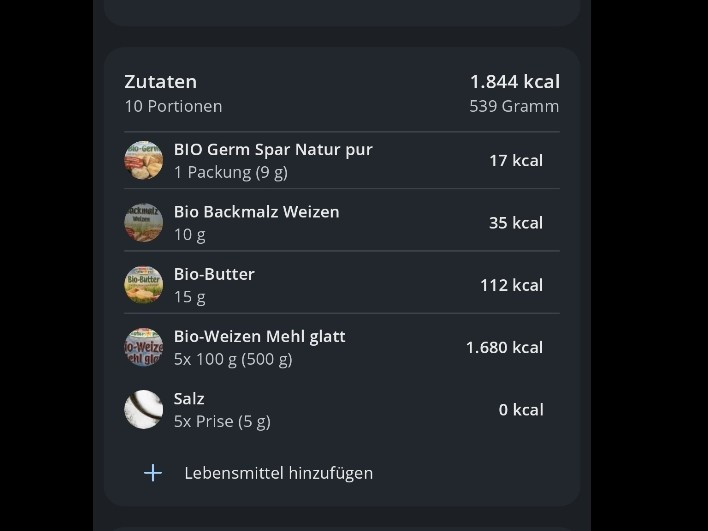Select the Bio-Weizen Mehl glatt thumbnail
Viewport: 708px width, 531px height.
click(143, 347)
